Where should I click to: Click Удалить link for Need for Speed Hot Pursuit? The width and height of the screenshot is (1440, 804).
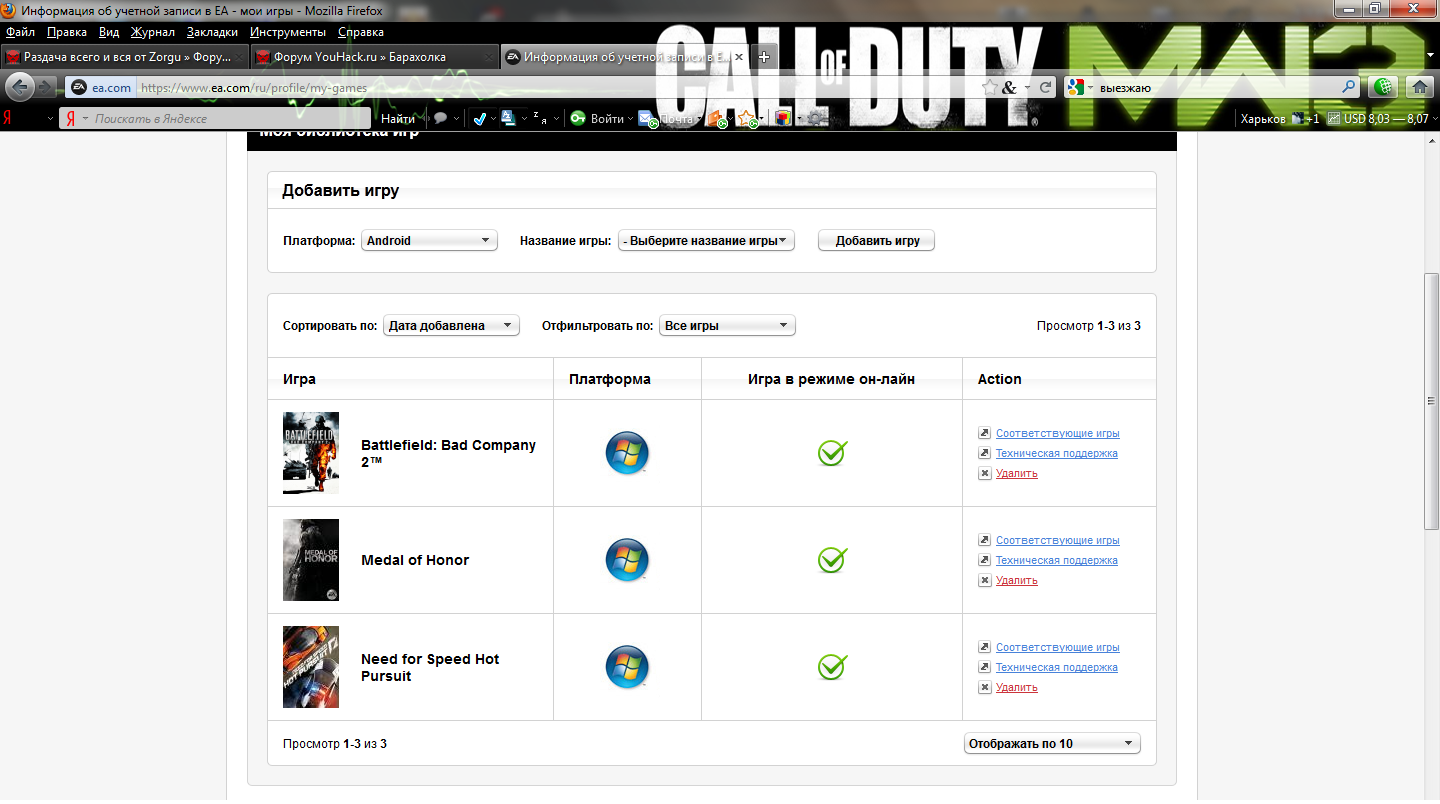pyautogui.click(x=1016, y=687)
